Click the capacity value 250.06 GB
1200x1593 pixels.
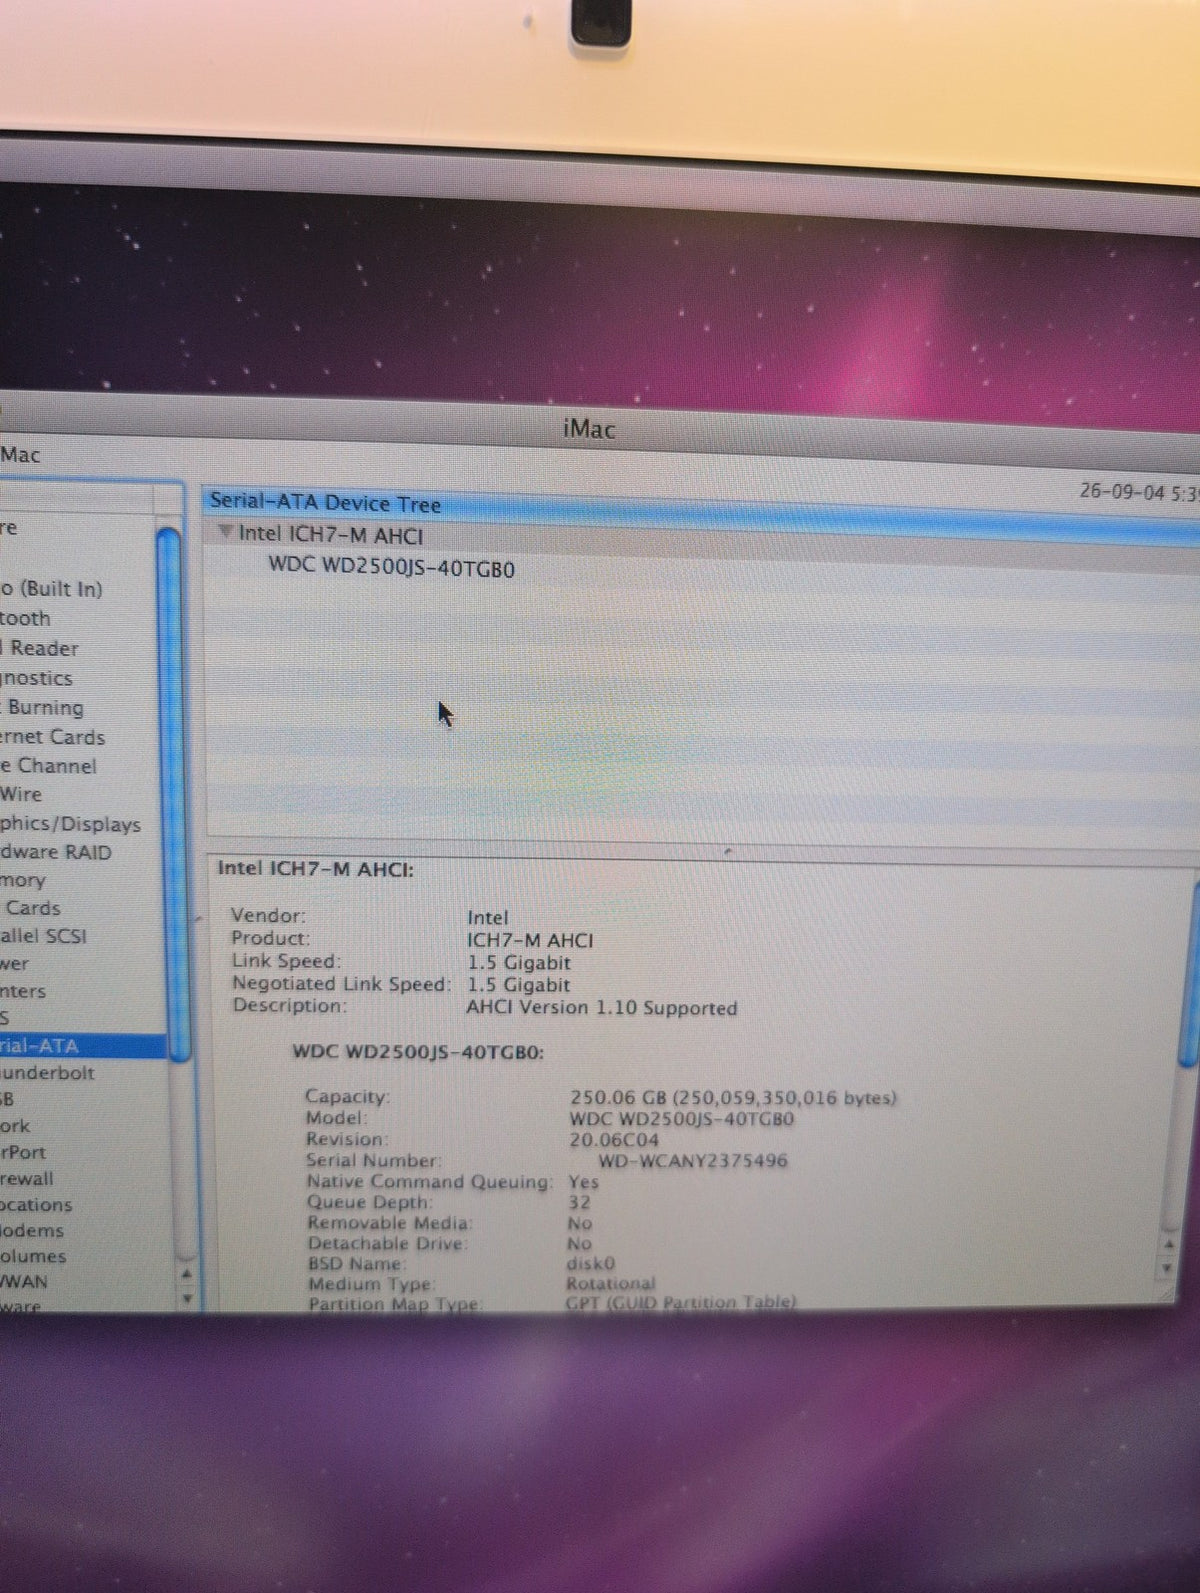(618, 1097)
